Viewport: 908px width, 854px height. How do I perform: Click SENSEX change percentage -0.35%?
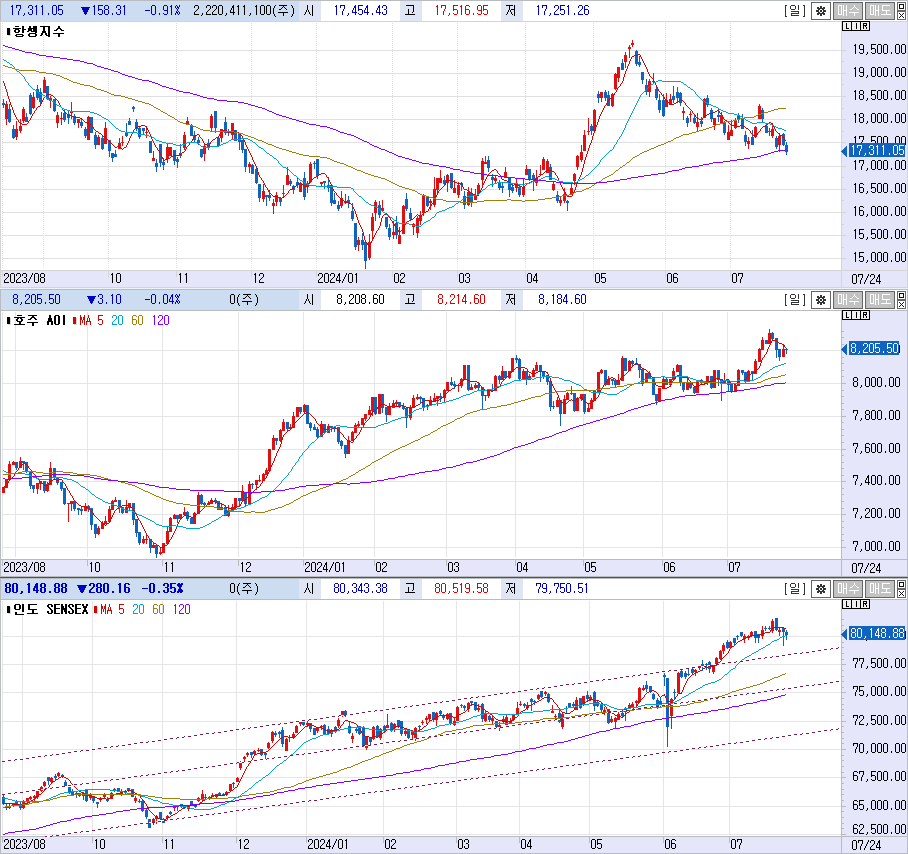162,588
